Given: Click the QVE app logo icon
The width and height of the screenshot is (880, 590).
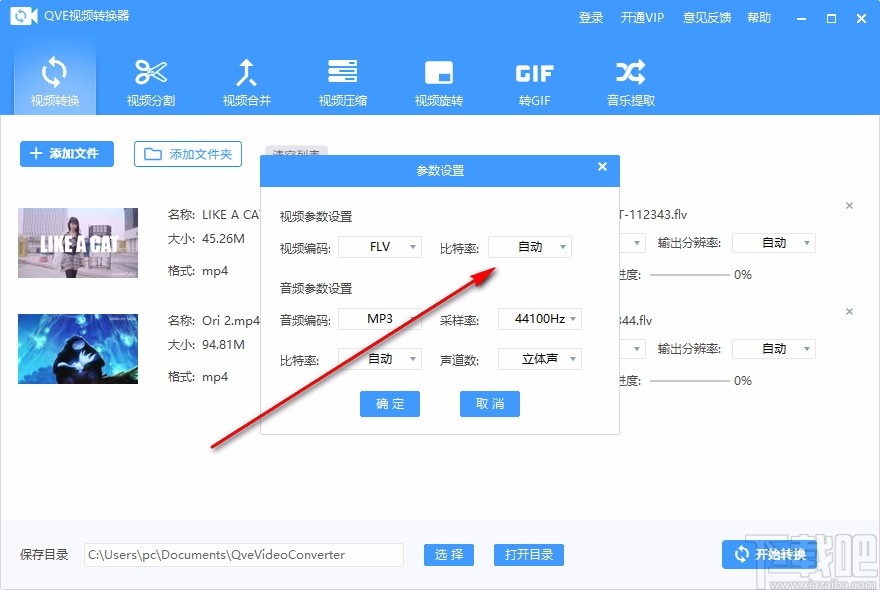Looking at the screenshot, I should click(22, 16).
